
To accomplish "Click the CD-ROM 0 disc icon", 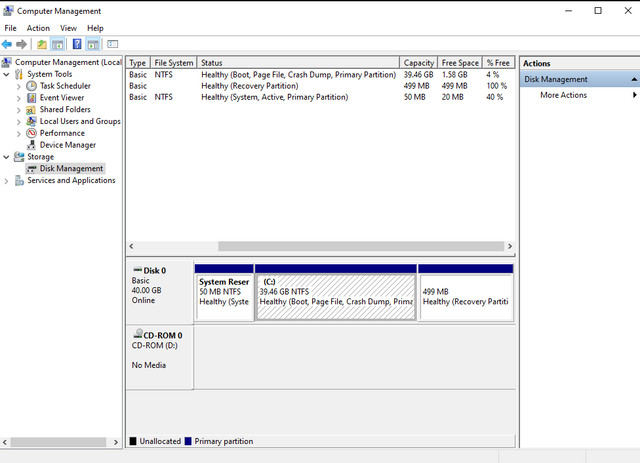I will [x=138, y=334].
